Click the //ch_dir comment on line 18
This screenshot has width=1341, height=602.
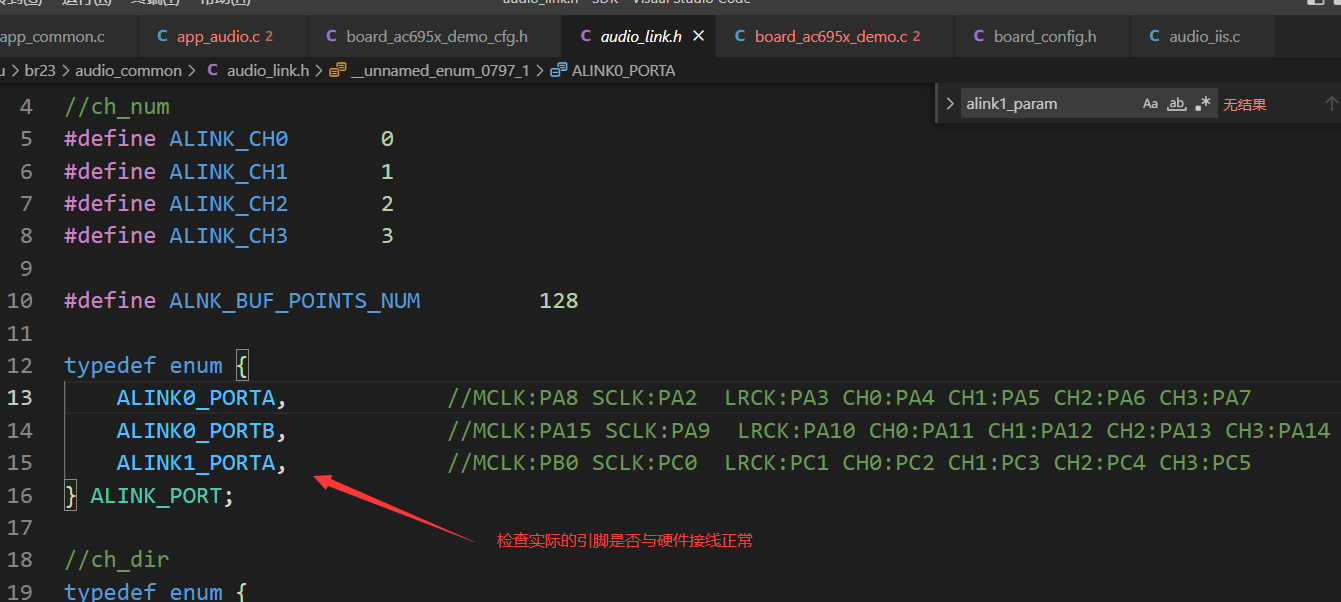(x=117, y=559)
